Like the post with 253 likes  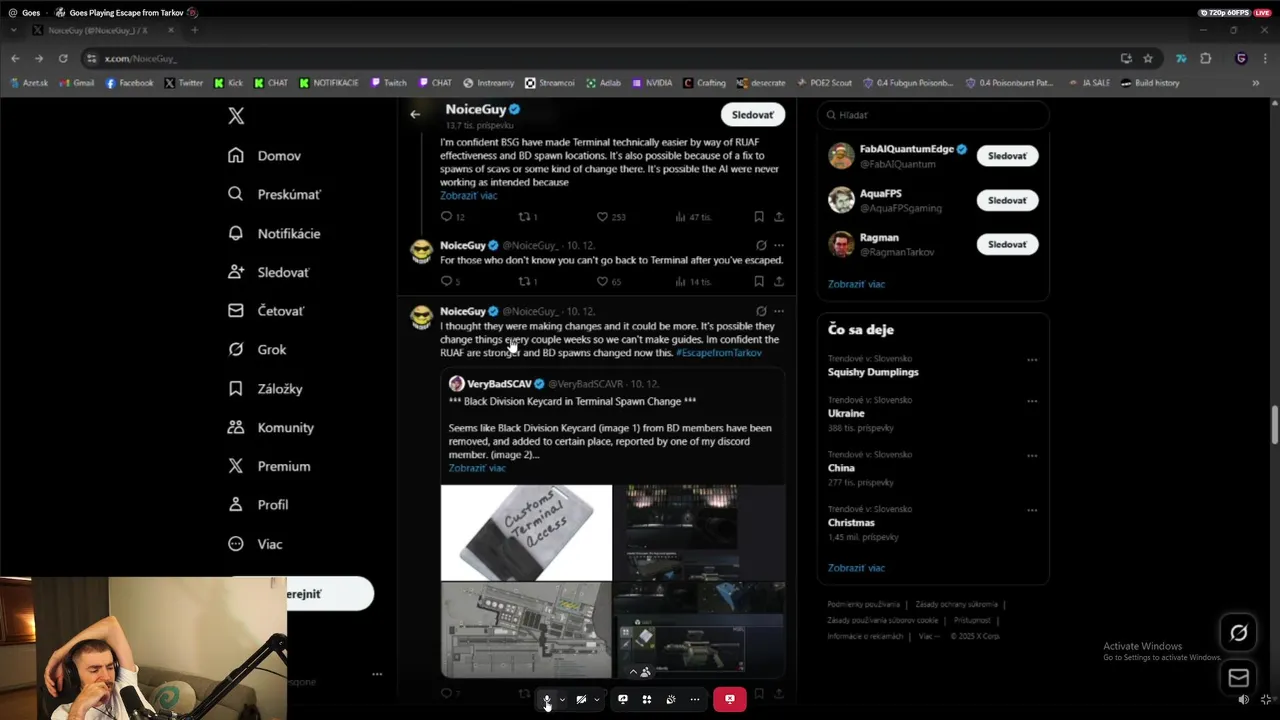(610, 217)
